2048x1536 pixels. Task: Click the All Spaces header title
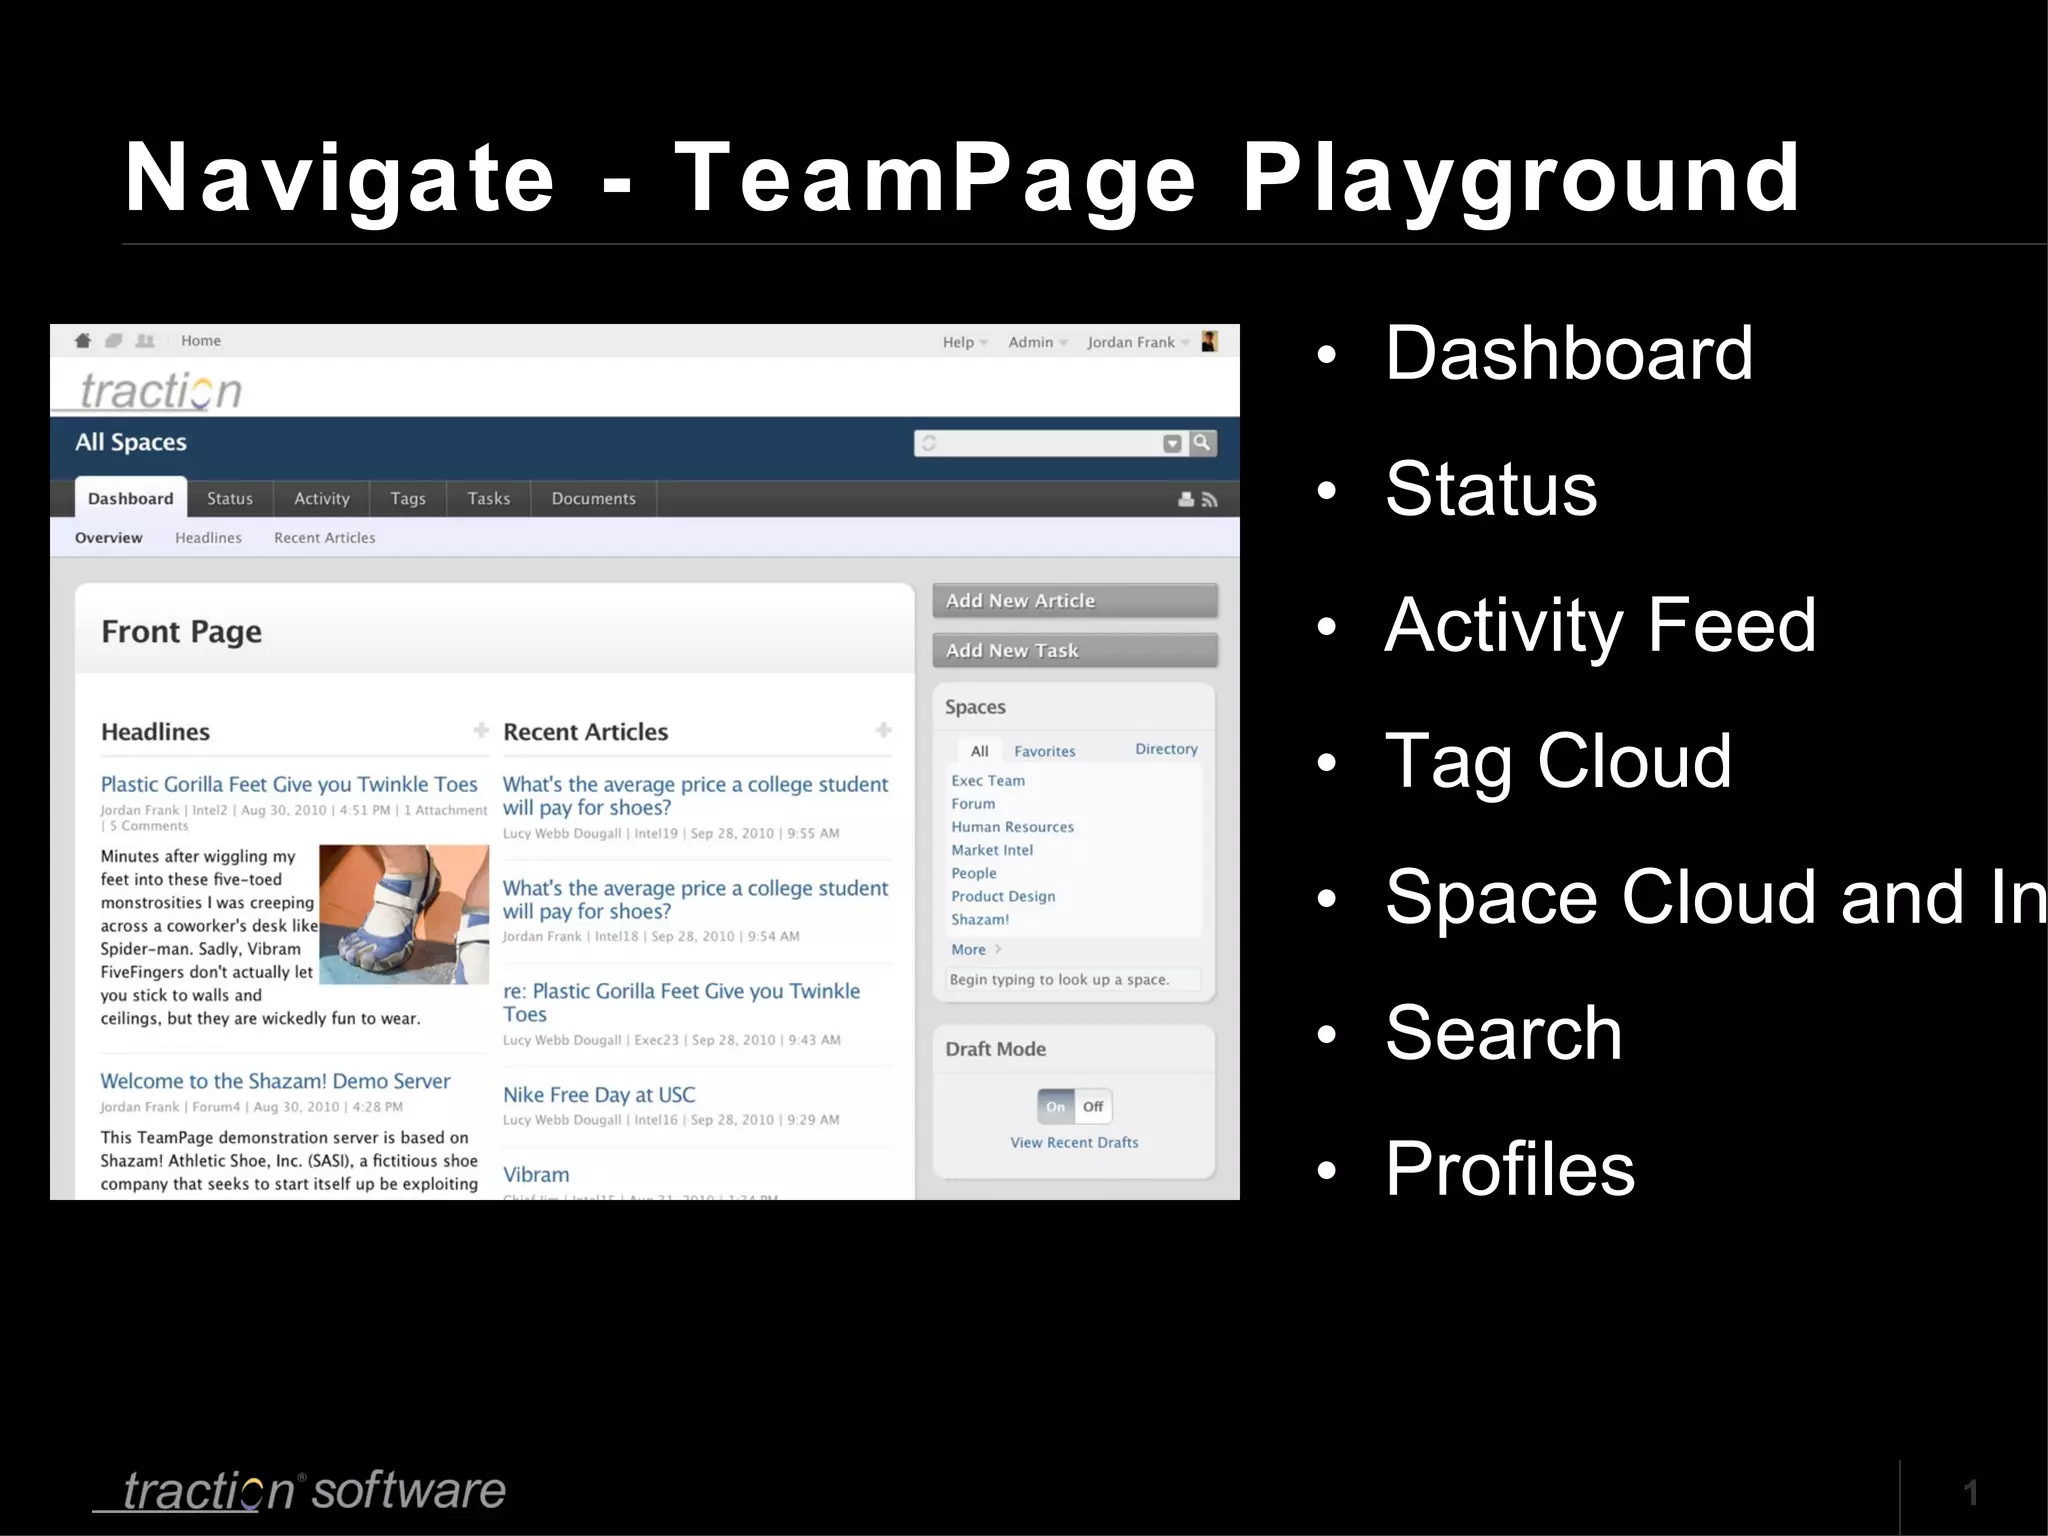coord(131,442)
